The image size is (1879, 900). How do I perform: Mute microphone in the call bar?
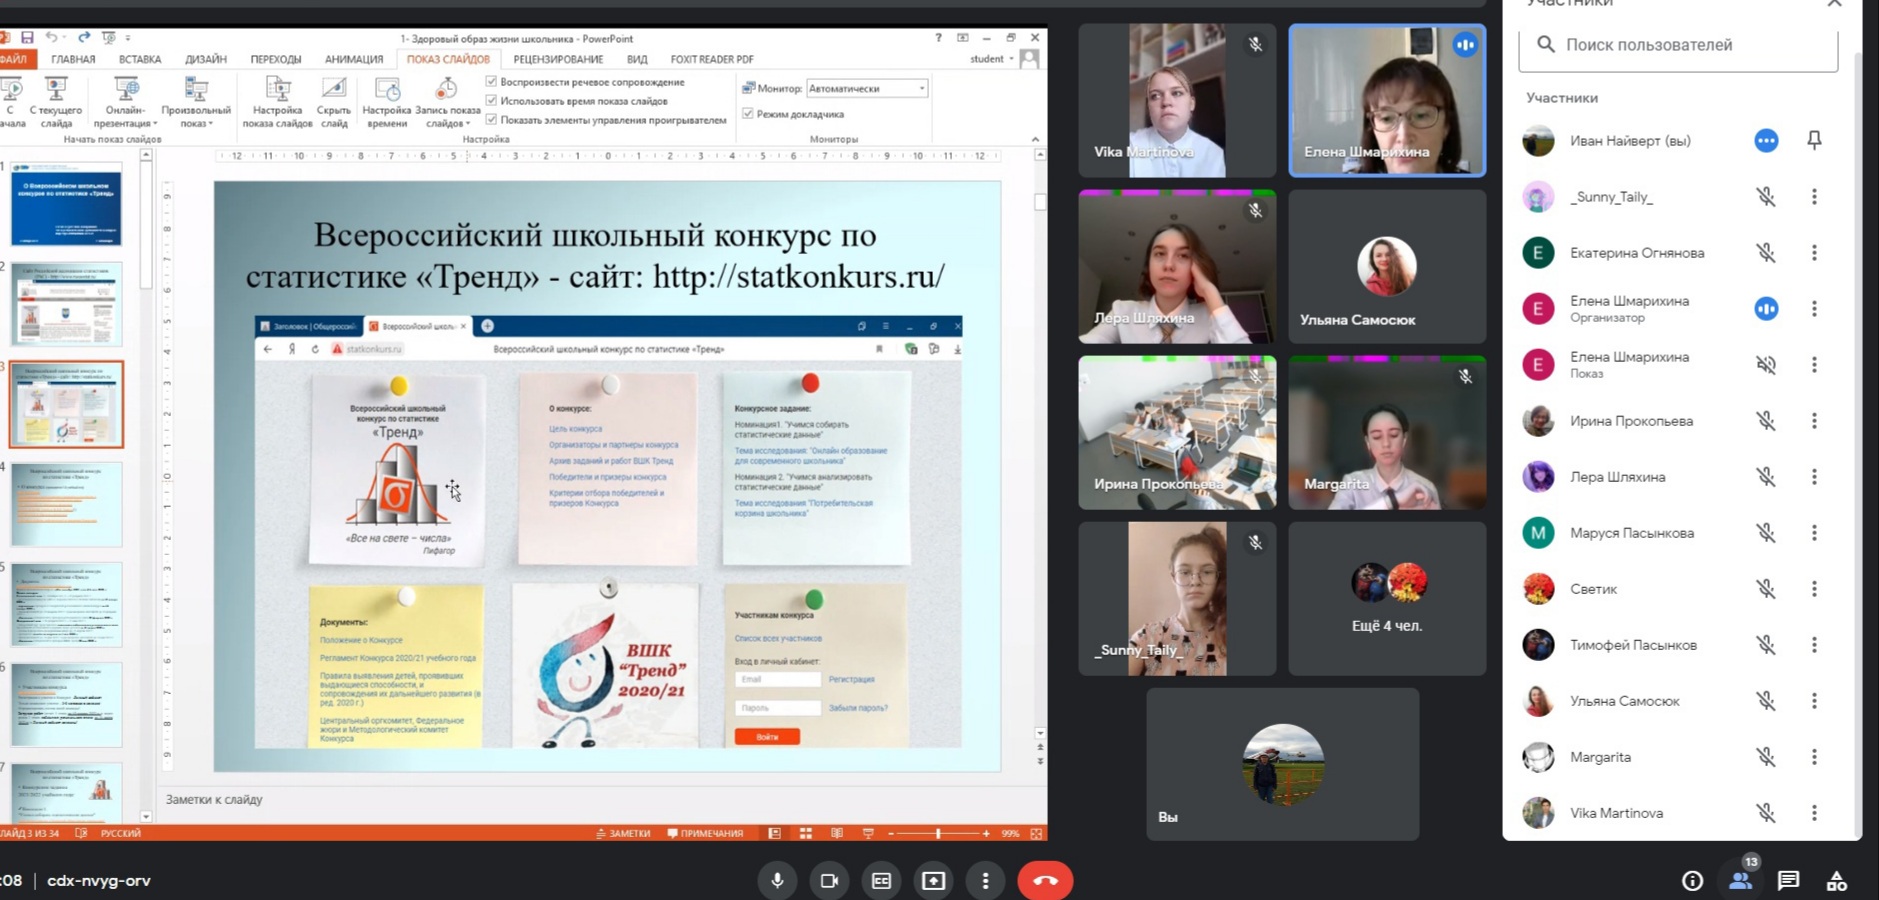(777, 880)
